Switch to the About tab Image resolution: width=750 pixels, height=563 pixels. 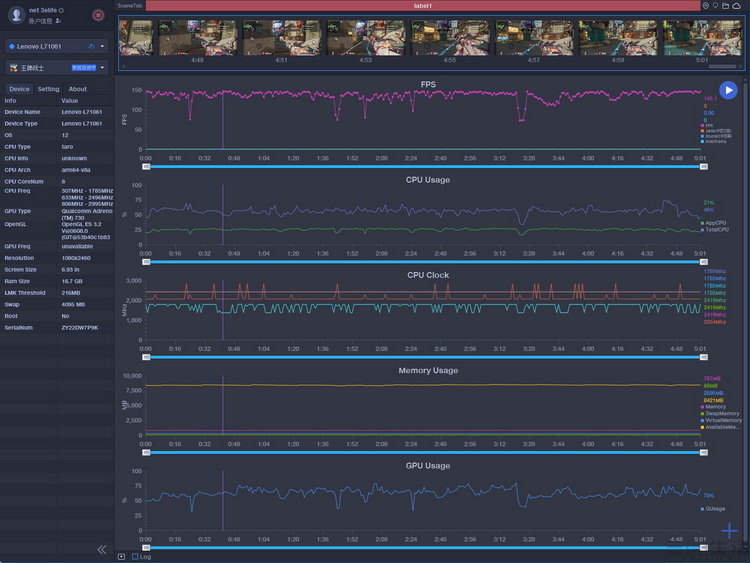click(x=77, y=89)
